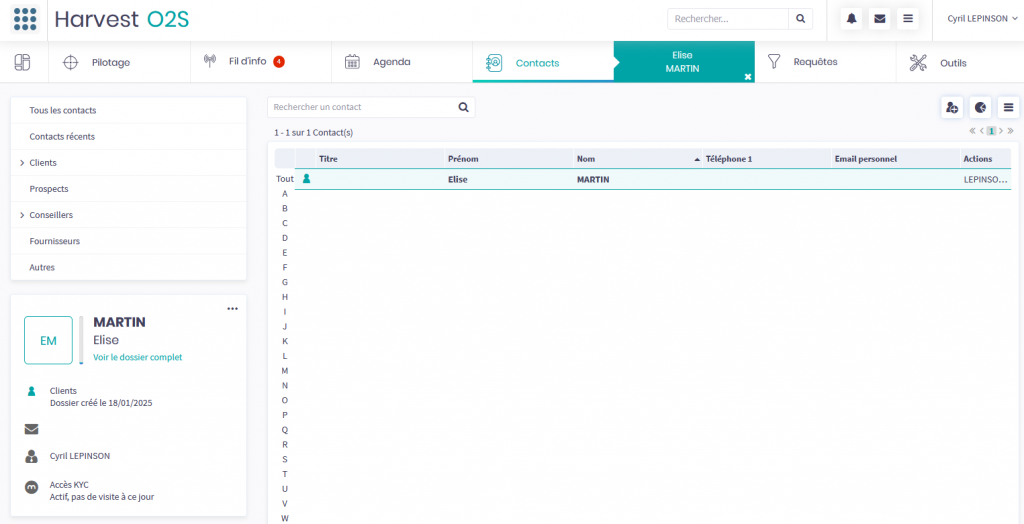Open the messages envelope icon
Screen dimensions: 1024x524
tap(879, 18)
